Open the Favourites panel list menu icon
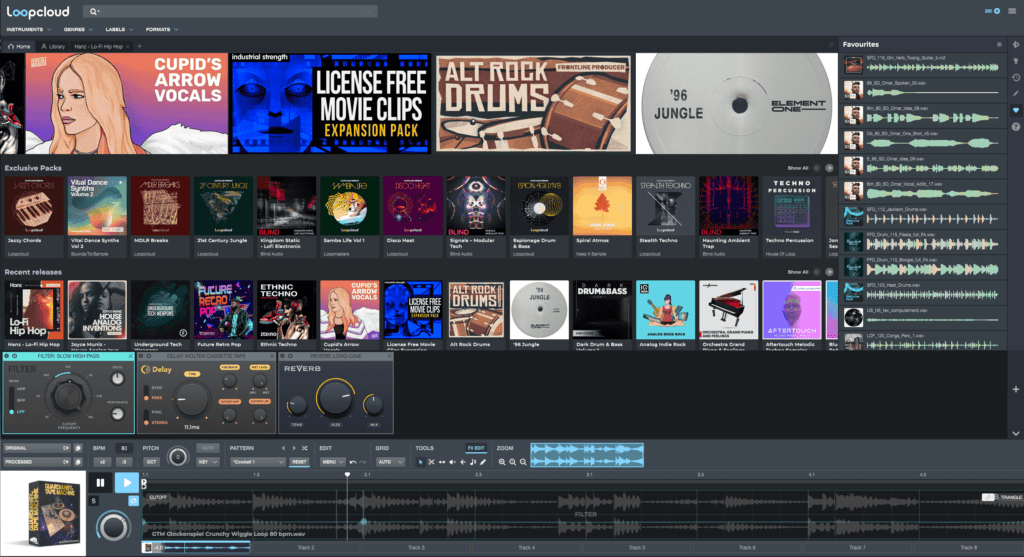 [x=999, y=44]
